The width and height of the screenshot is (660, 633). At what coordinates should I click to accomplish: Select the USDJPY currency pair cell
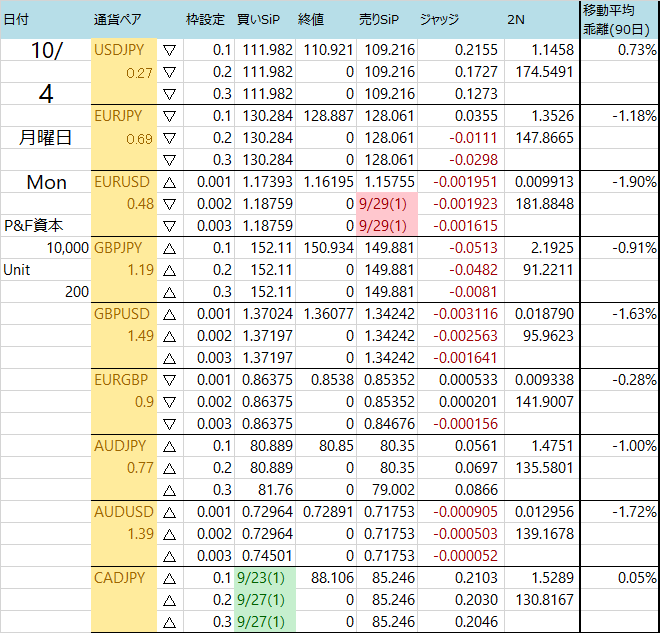point(124,50)
